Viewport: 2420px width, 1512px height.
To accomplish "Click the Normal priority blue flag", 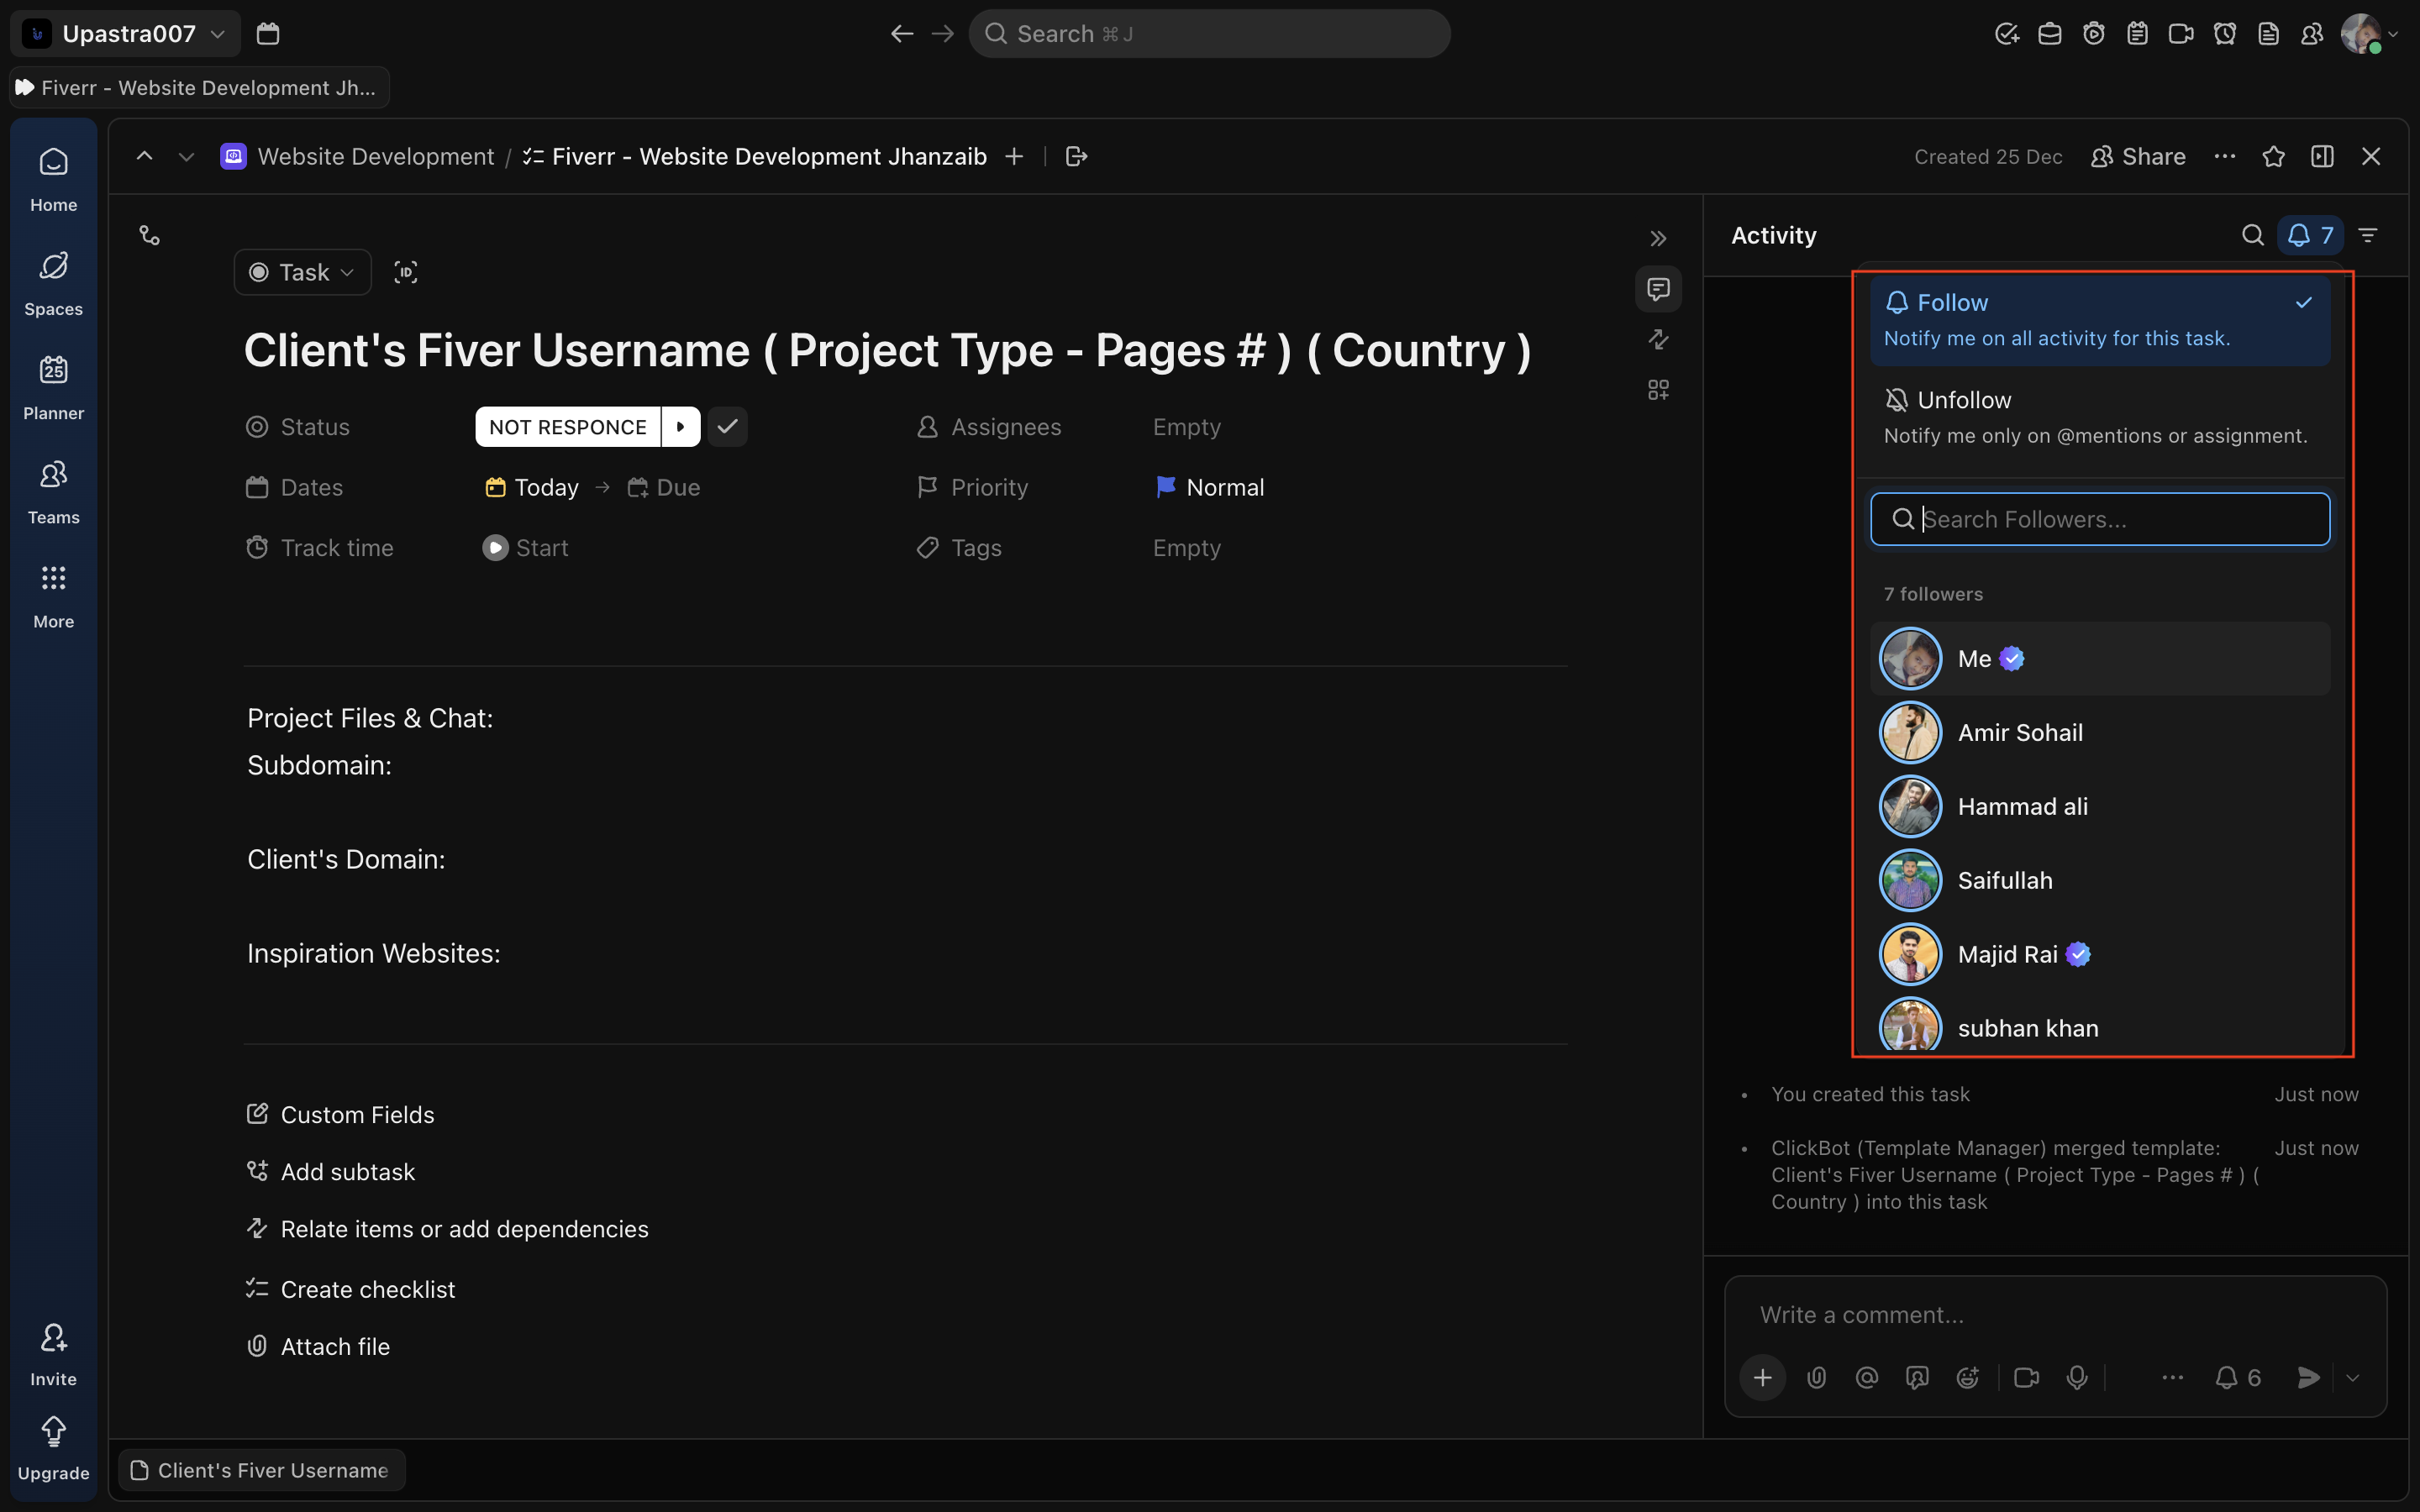I will pyautogui.click(x=1165, y=487).
